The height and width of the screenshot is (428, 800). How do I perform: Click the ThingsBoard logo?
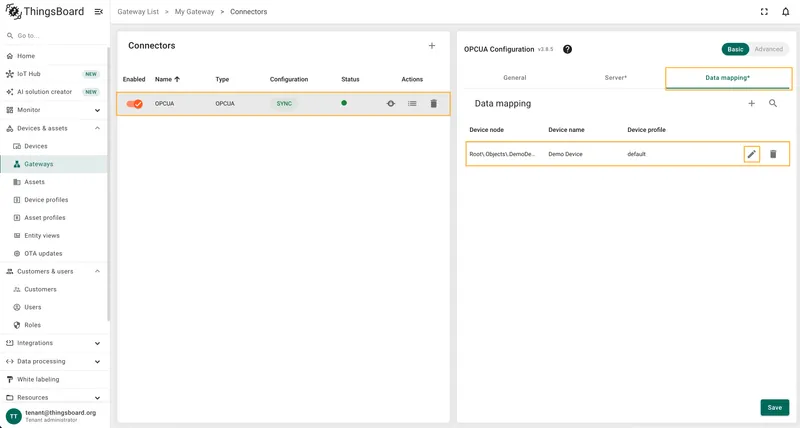click(x=44, y=11)
